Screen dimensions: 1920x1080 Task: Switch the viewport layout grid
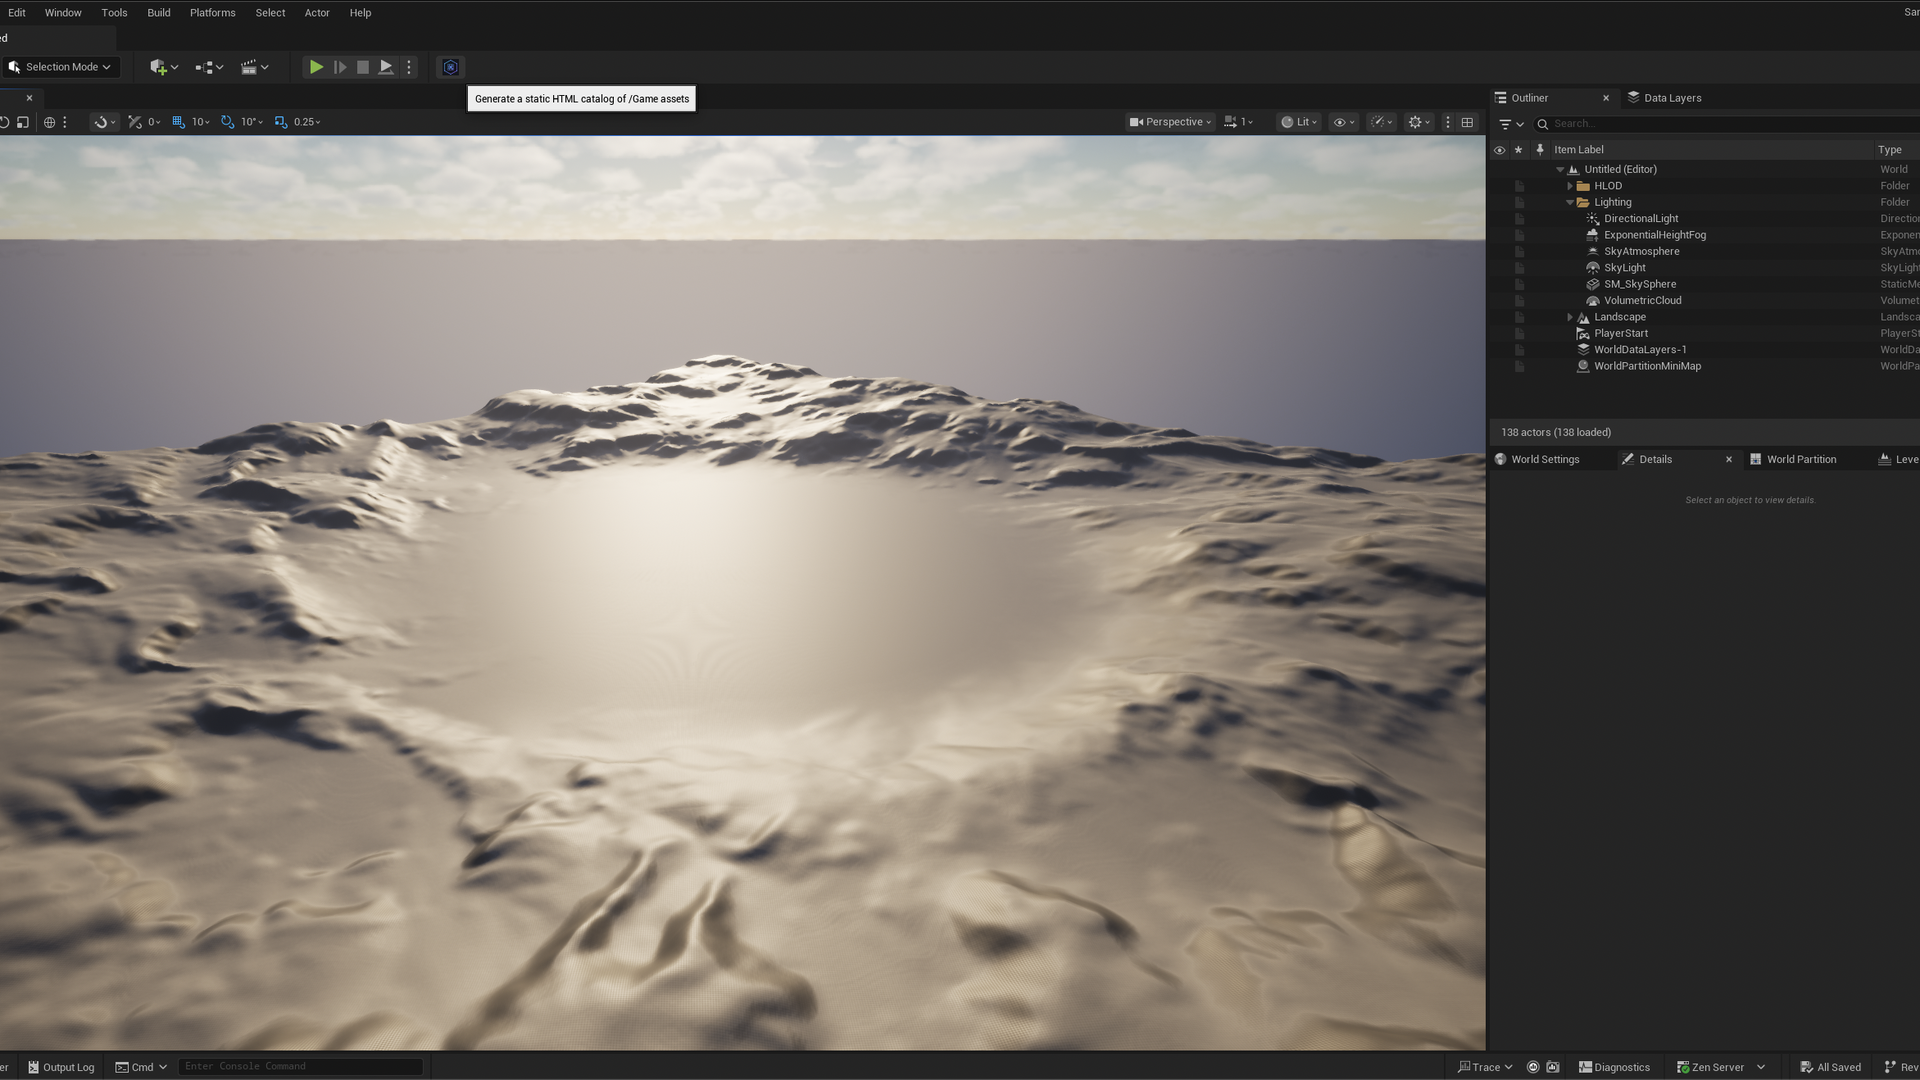(x=1467, y=122)
